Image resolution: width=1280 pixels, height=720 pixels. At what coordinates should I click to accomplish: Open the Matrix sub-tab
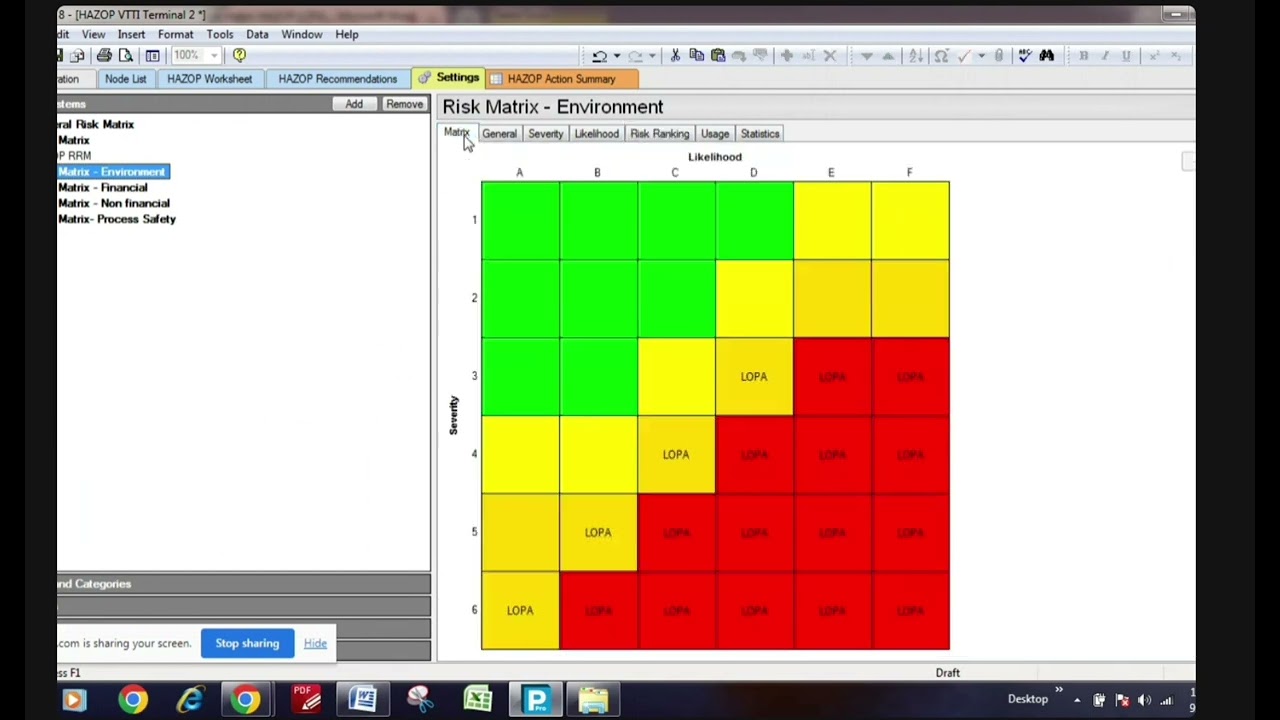[x=456, y=133]
